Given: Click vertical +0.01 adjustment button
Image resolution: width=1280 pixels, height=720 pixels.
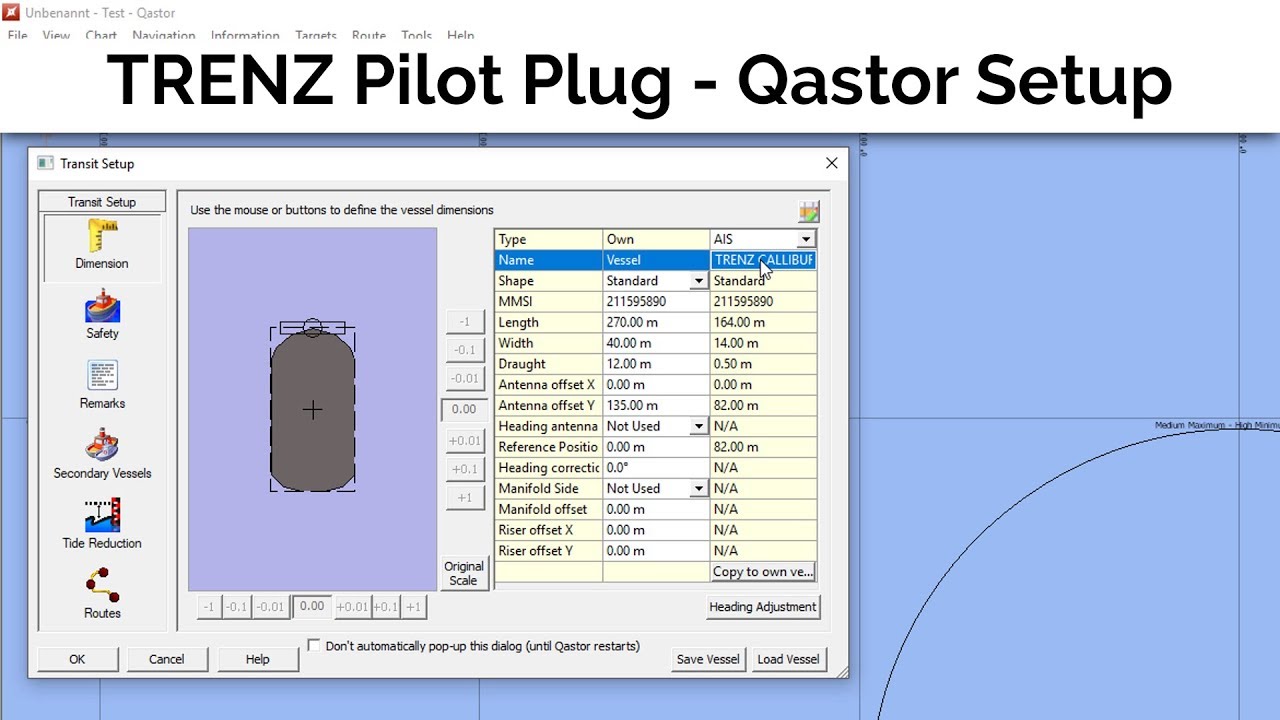Looking at the screenshot, I should coord(464,441).
